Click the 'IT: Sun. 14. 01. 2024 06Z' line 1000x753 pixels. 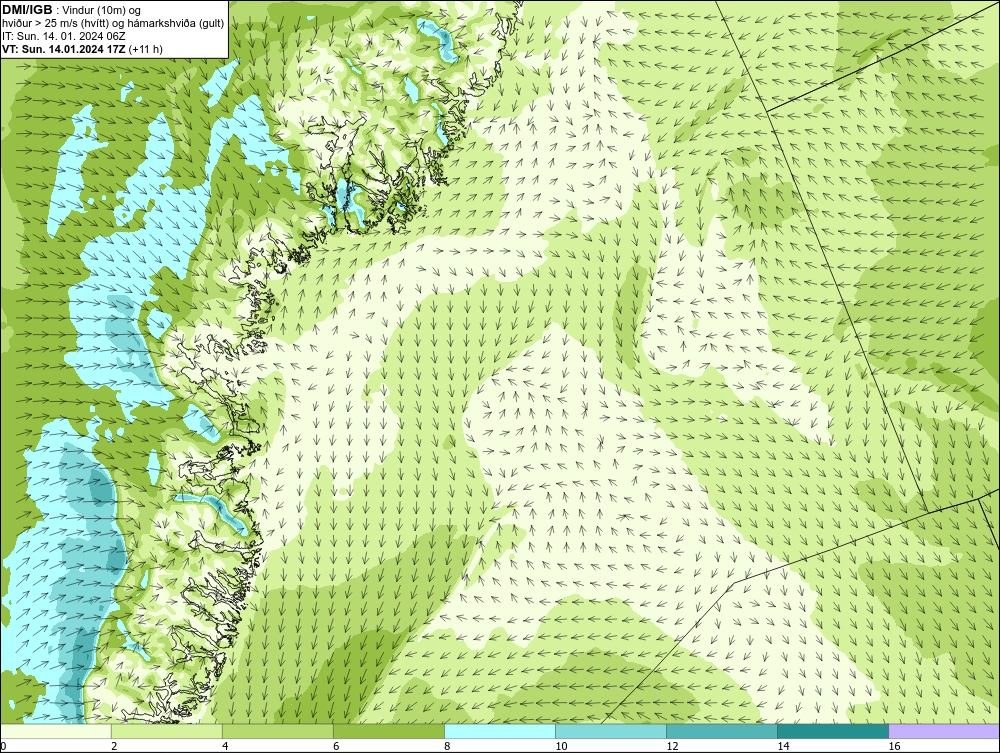click(64, 36)
